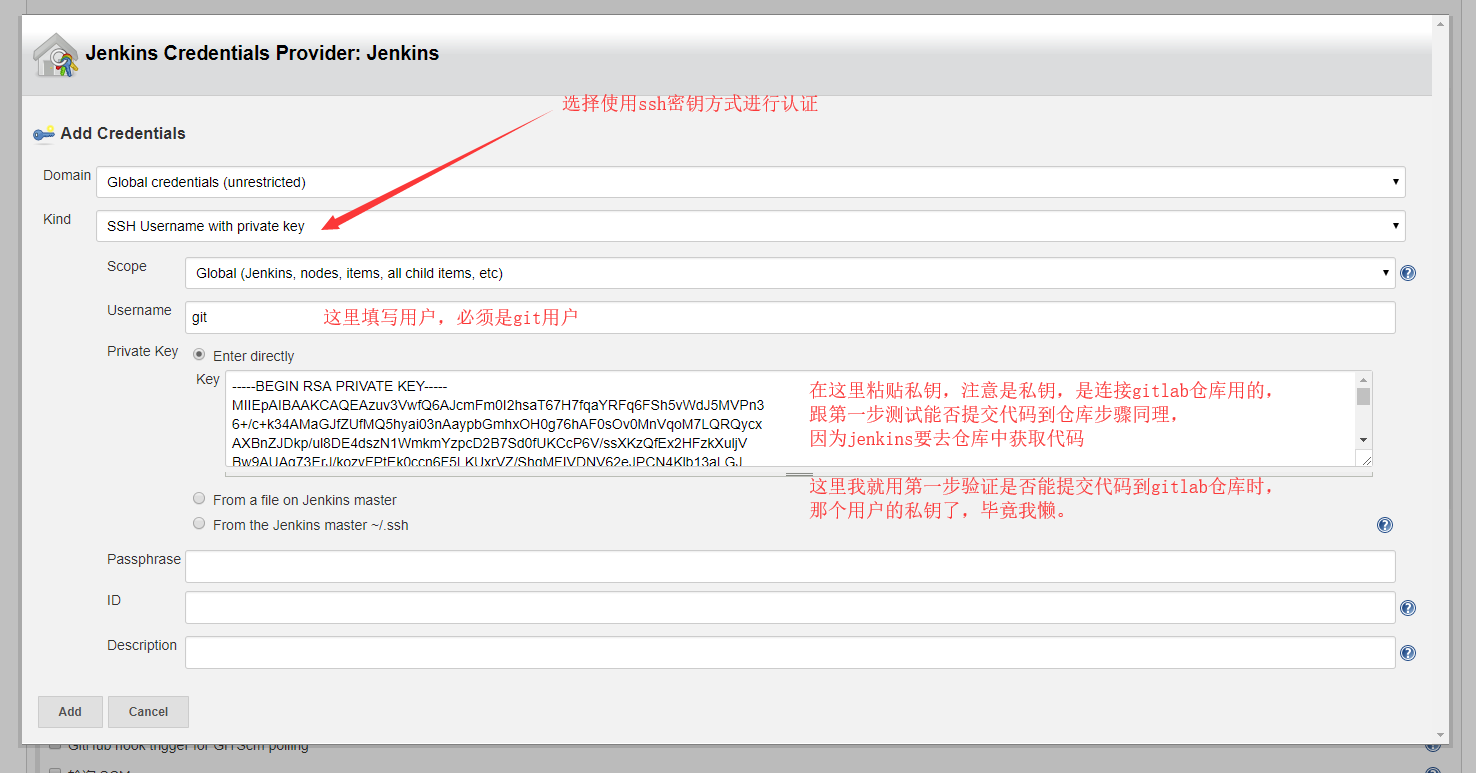Click the Key textarea scrollbar up arrow
This screenshot has width=1476, height=773.
pyautogui.click(x=1364, y=379)
